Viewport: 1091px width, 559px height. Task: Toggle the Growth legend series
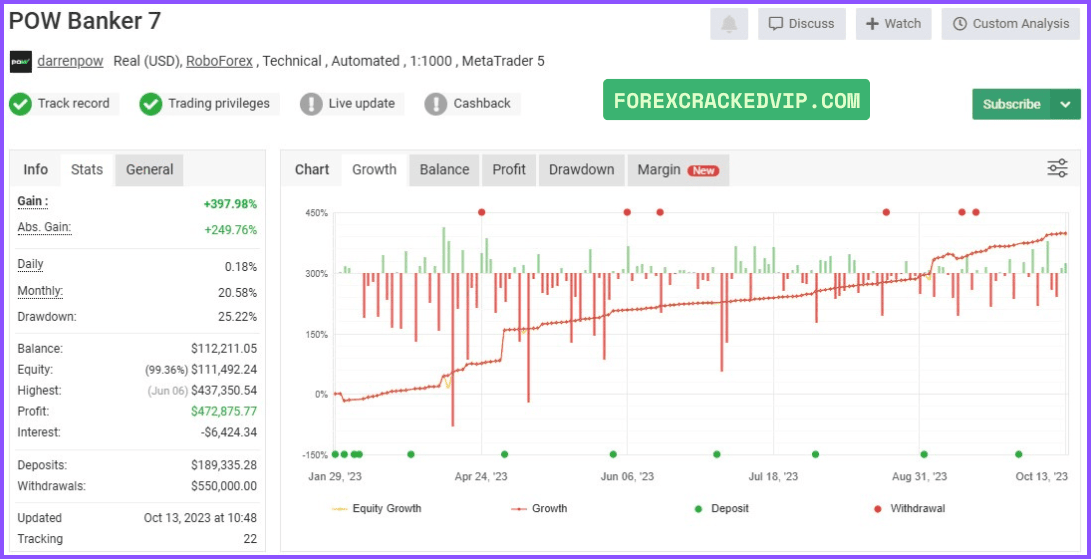(x=539, y=509)
